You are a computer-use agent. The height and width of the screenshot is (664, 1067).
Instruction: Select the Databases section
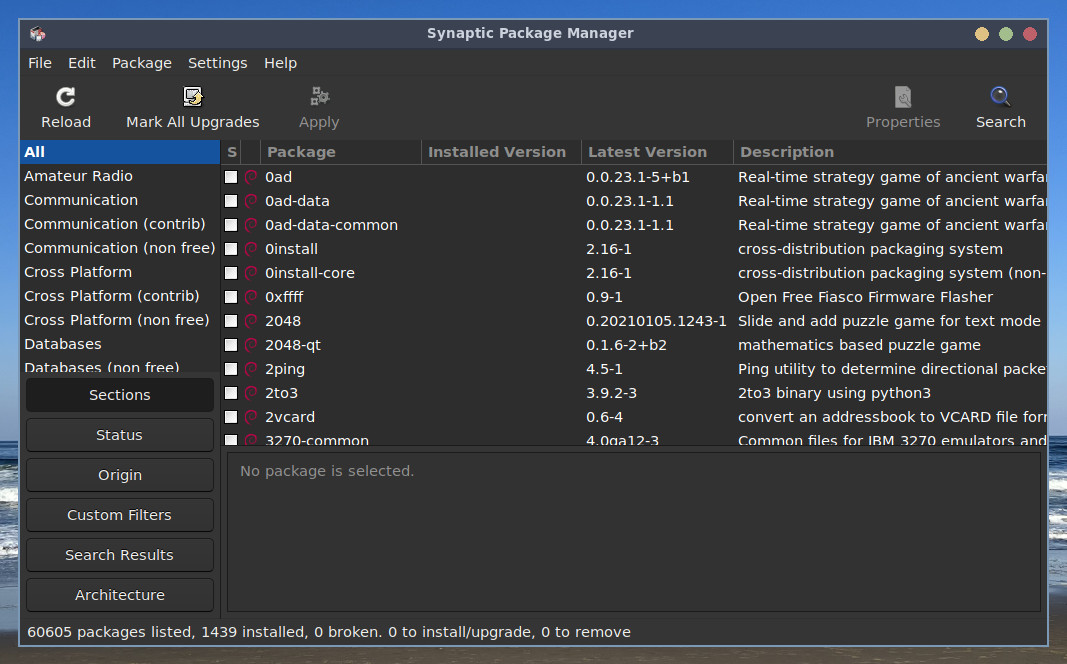(120, 344)
